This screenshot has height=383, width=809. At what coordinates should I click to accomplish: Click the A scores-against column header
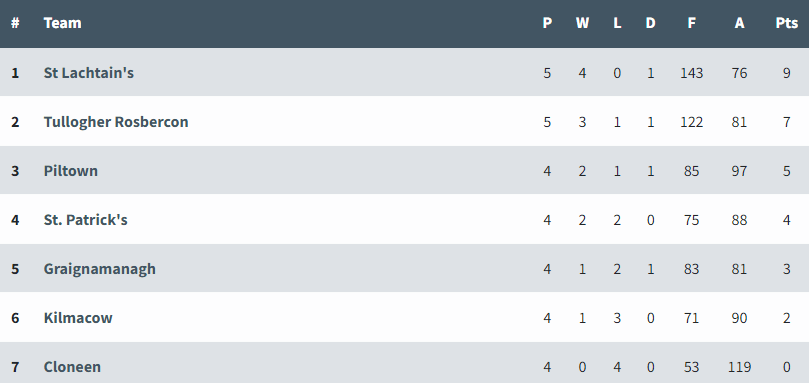[x=739, y=23]
